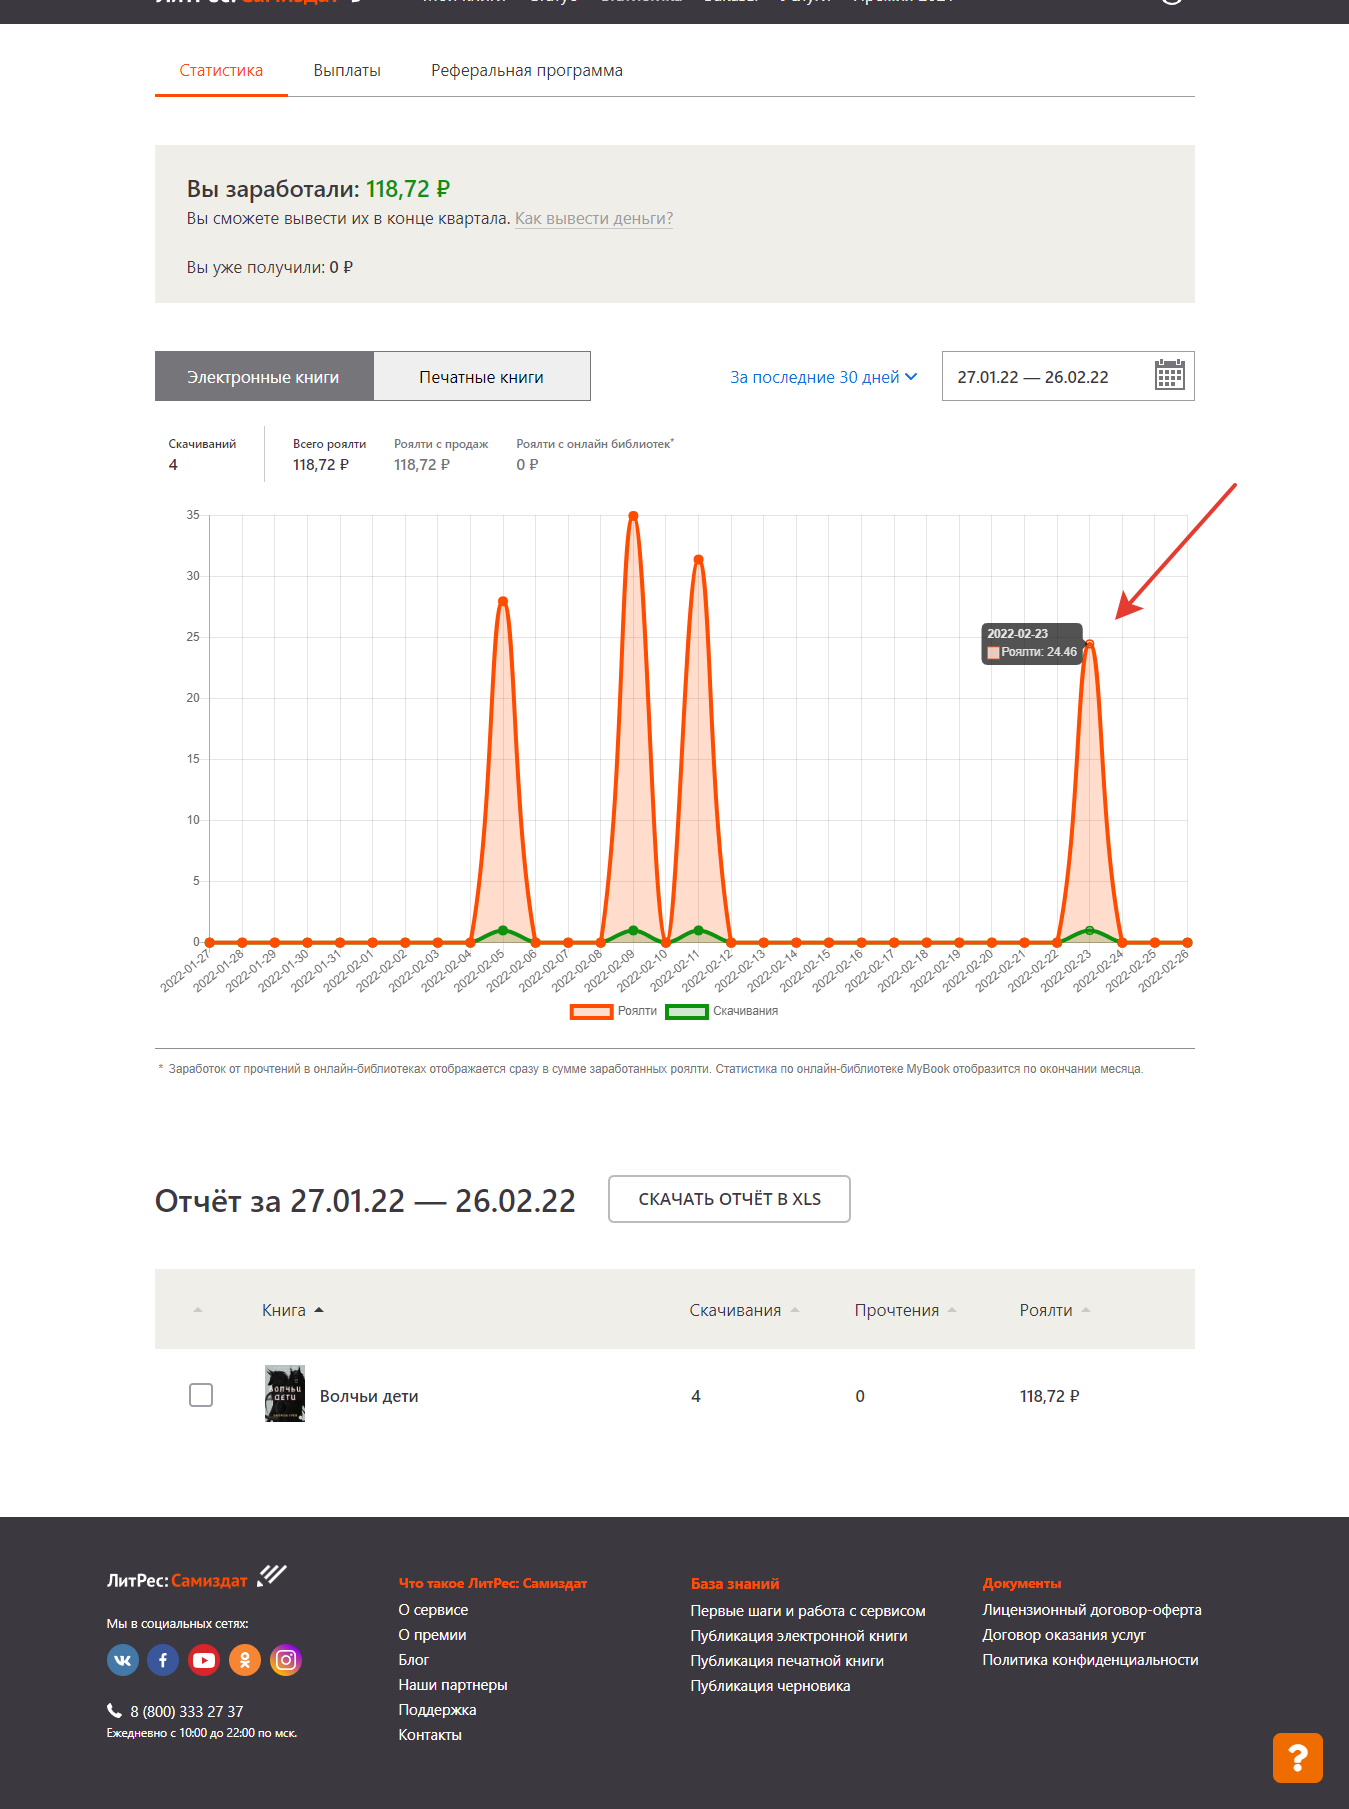Select the Волчьи дети row checkbox
Screen dimensions: 1349x1809
tap(201, 1395)
